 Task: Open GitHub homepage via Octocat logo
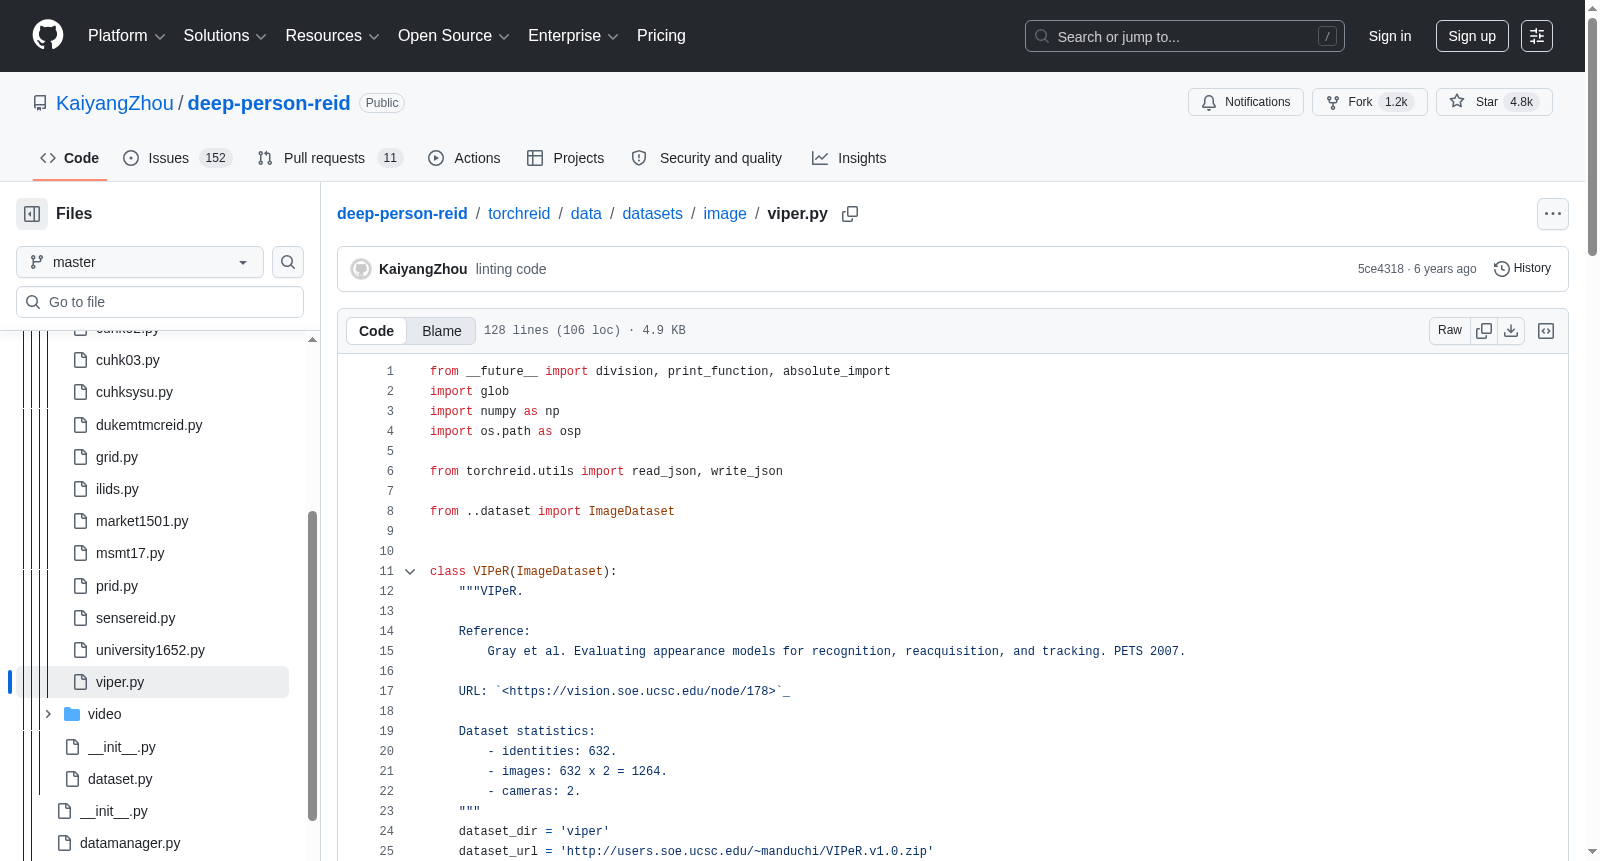tap(48, 36)
